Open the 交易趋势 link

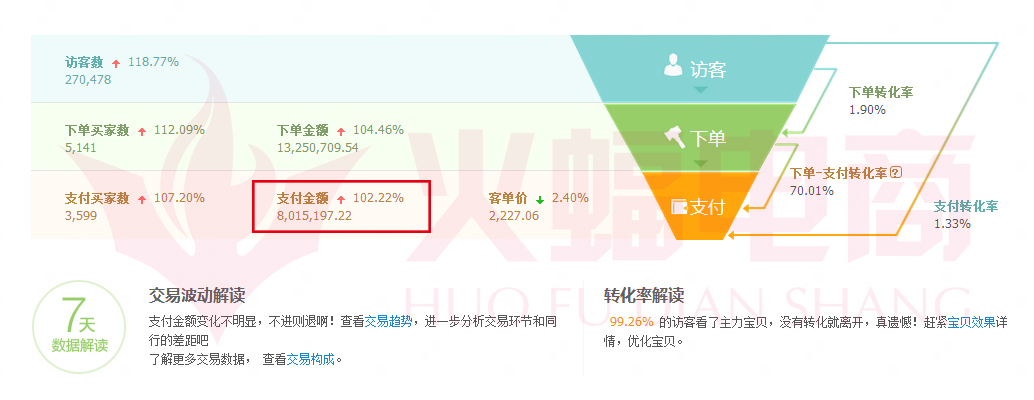388,322
